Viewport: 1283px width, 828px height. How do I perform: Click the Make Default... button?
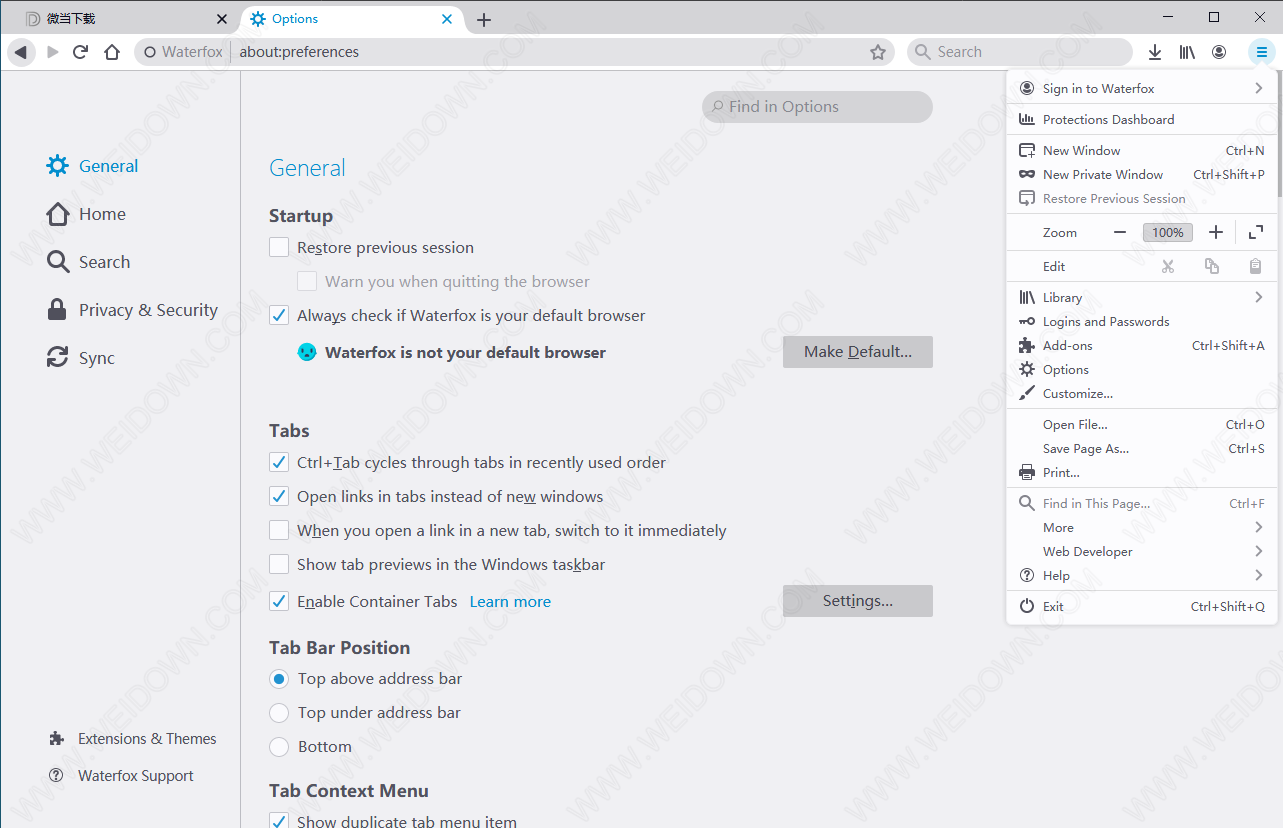[x=858, y=352]
